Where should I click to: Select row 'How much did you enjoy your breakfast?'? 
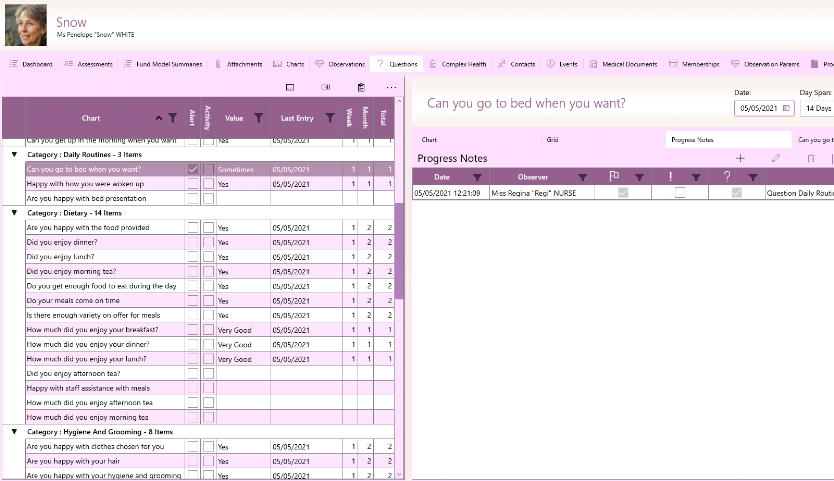coord(210,330)
